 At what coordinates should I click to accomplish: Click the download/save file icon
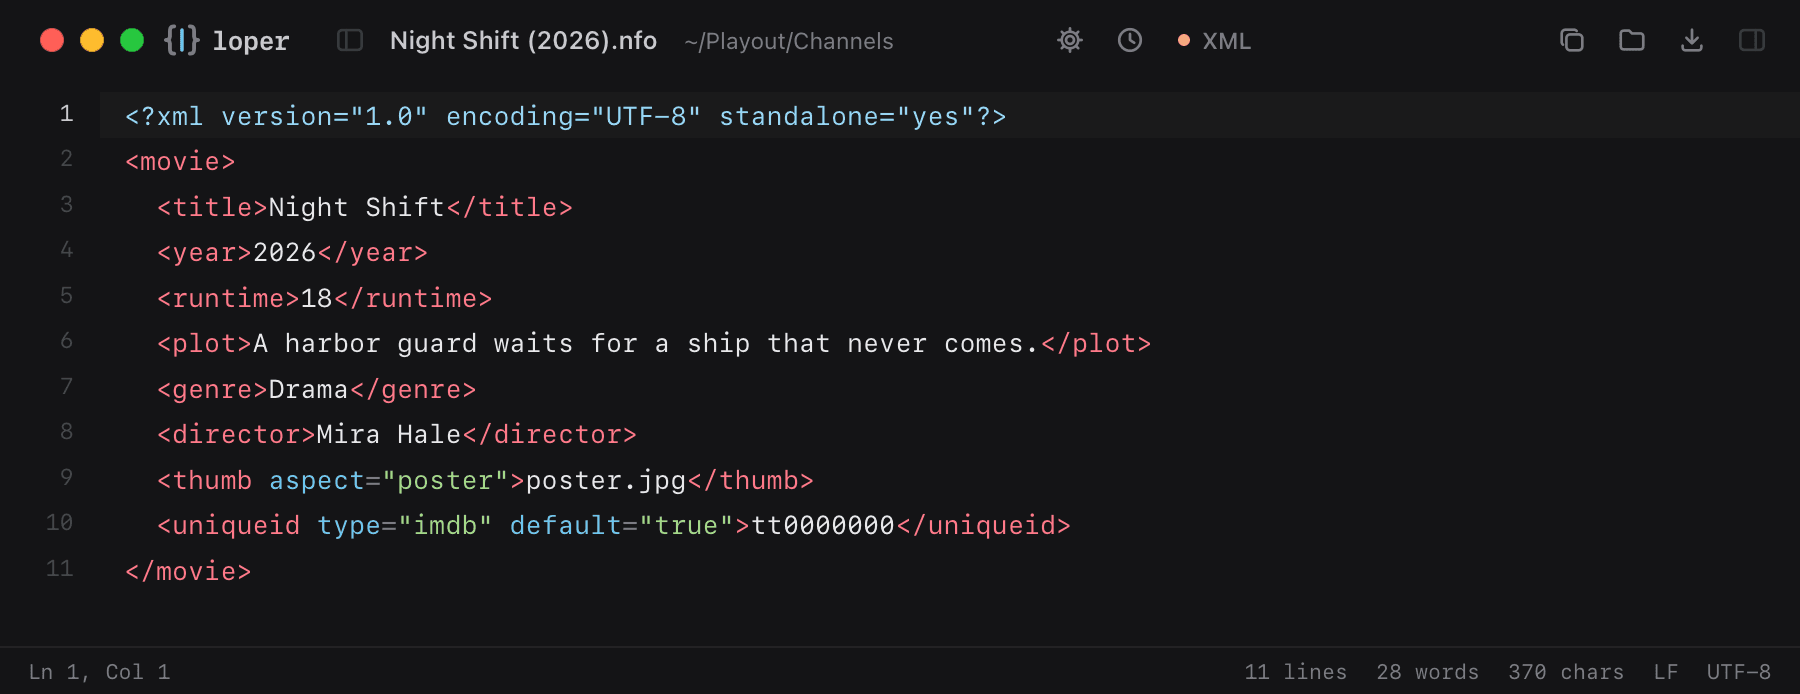point(1692,40)
